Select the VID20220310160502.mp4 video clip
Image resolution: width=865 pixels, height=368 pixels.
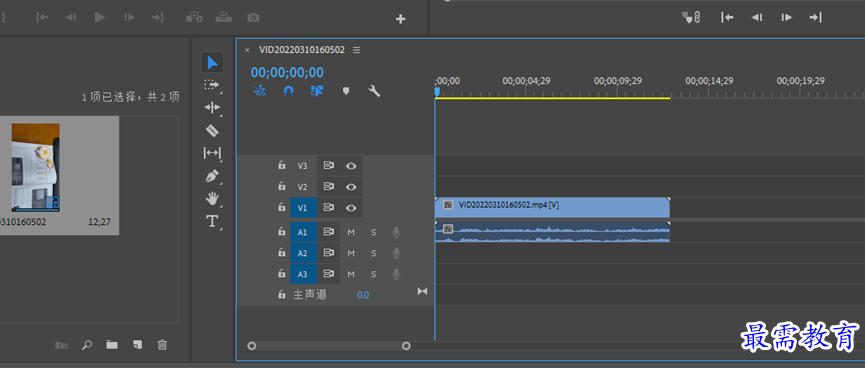[x=552, y=208]
